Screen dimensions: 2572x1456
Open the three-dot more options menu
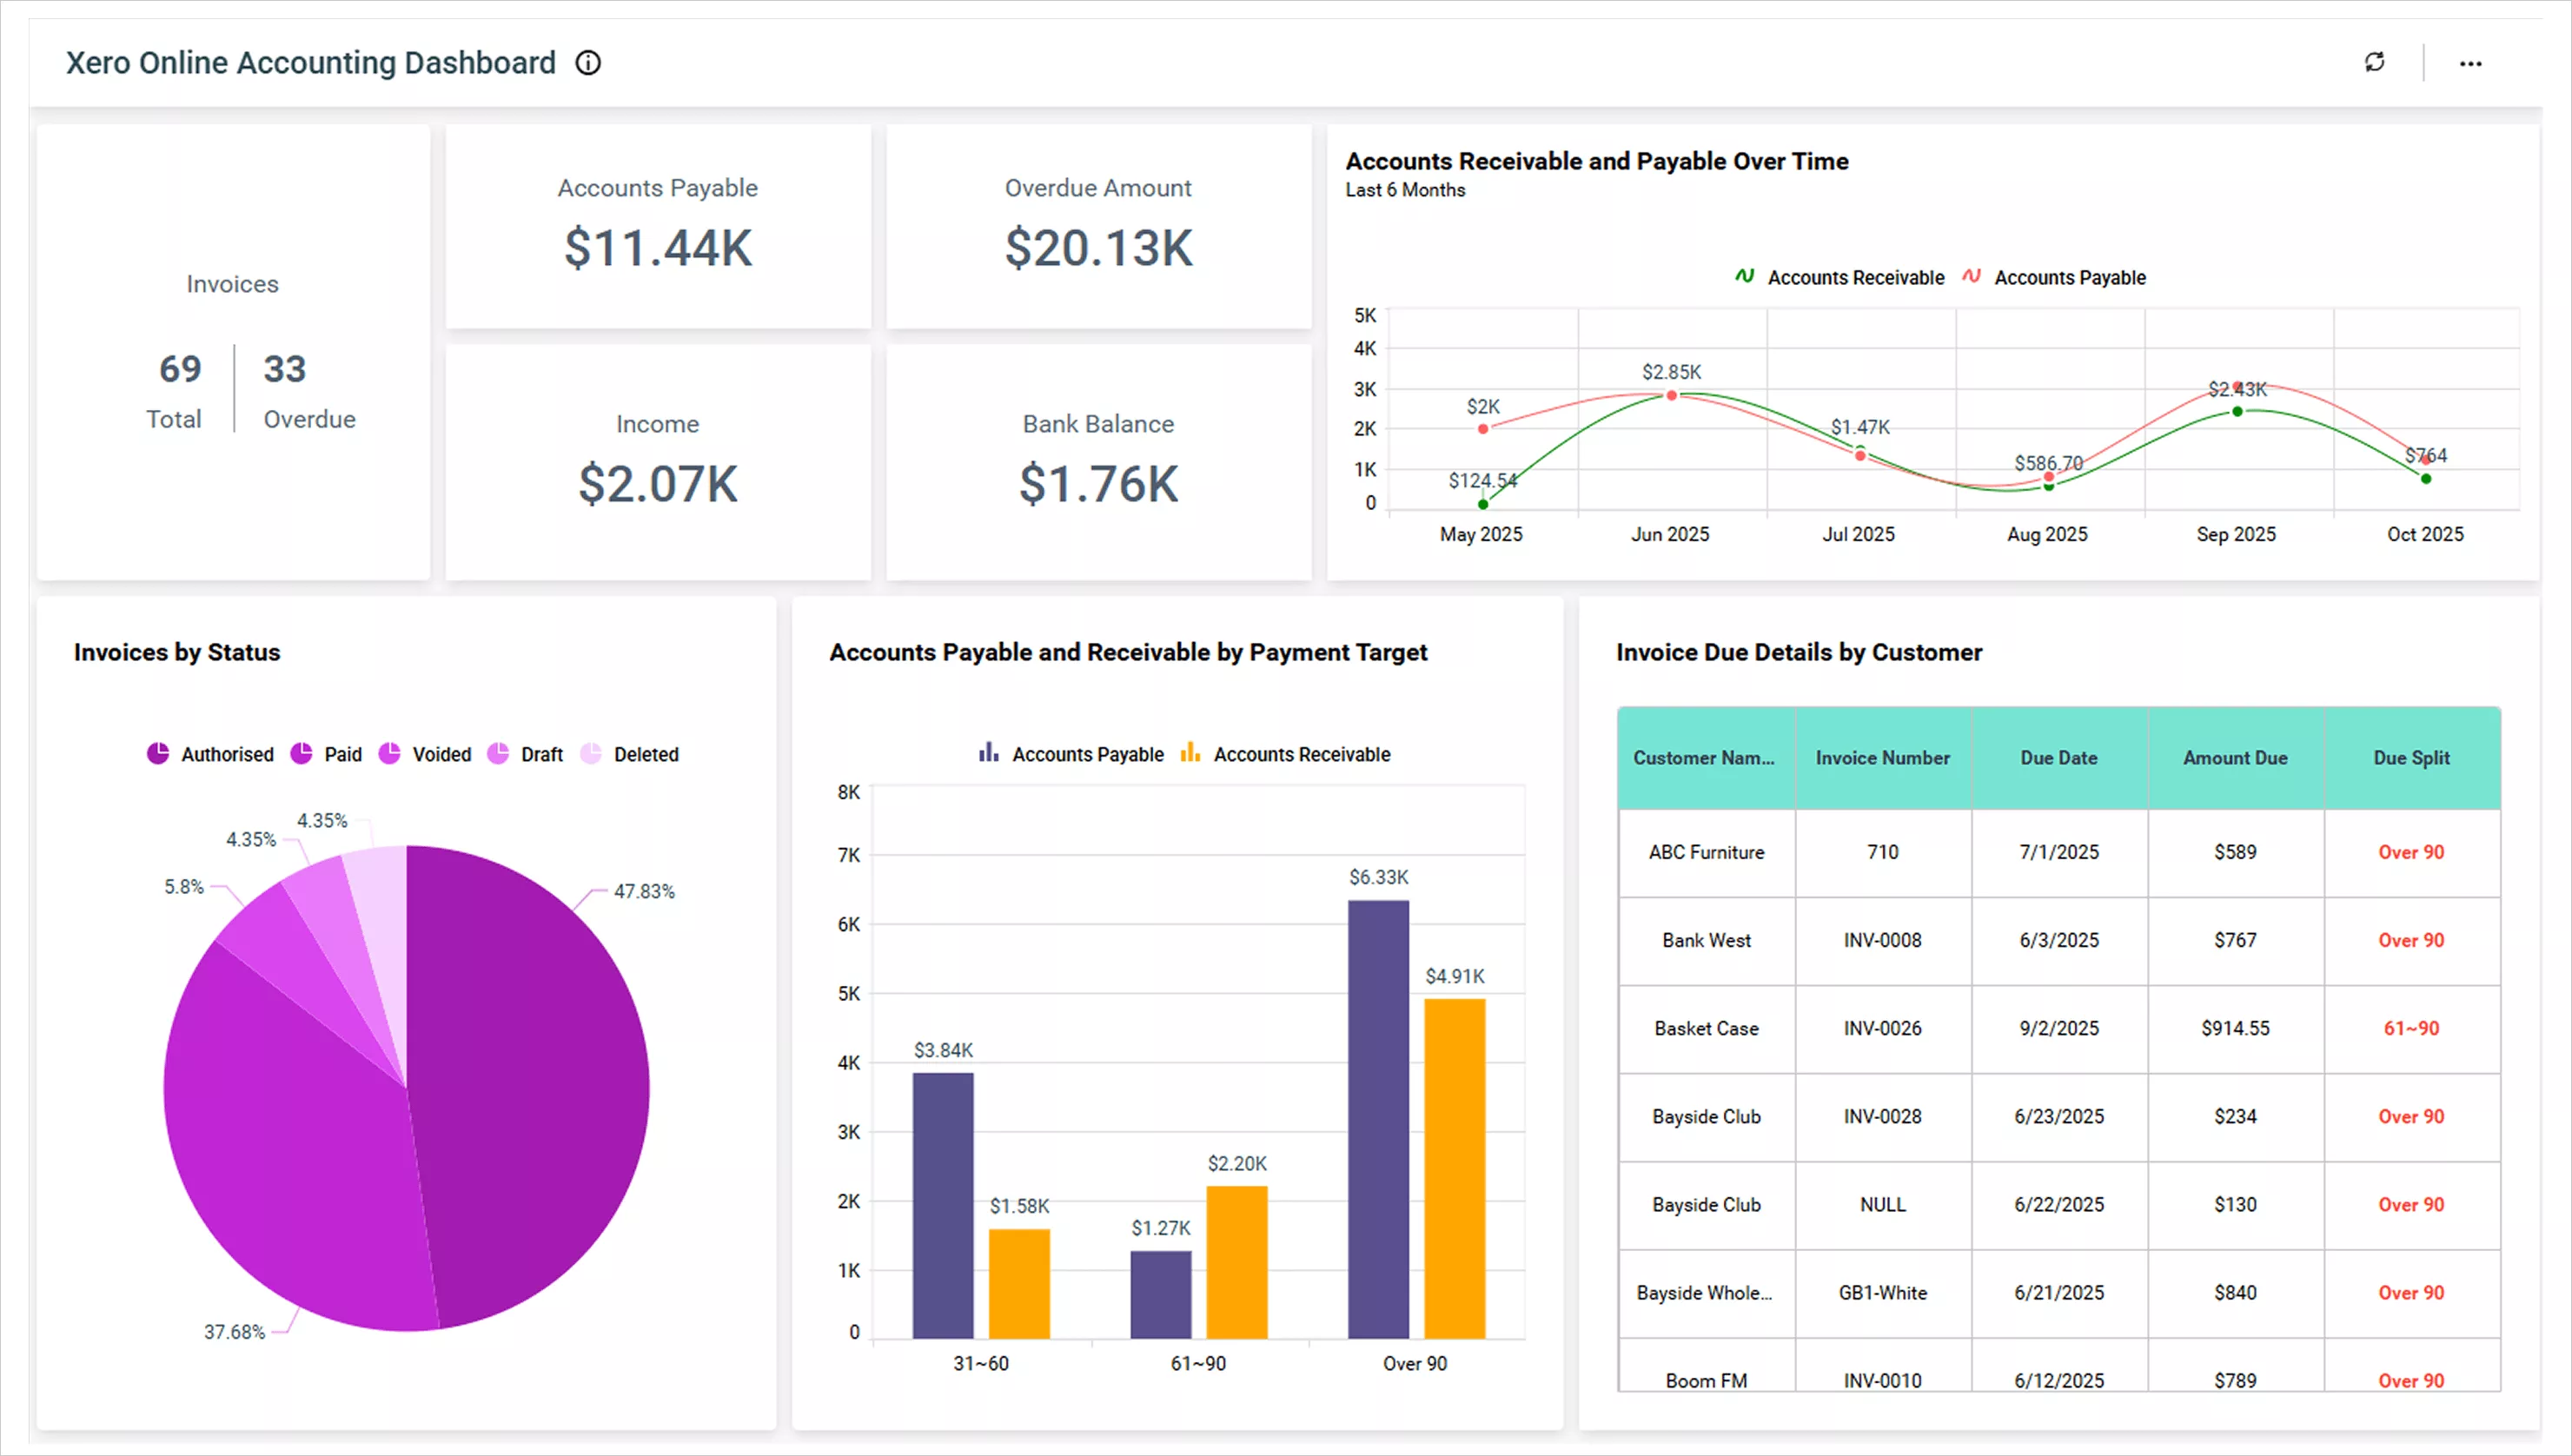pos(2470,63)
